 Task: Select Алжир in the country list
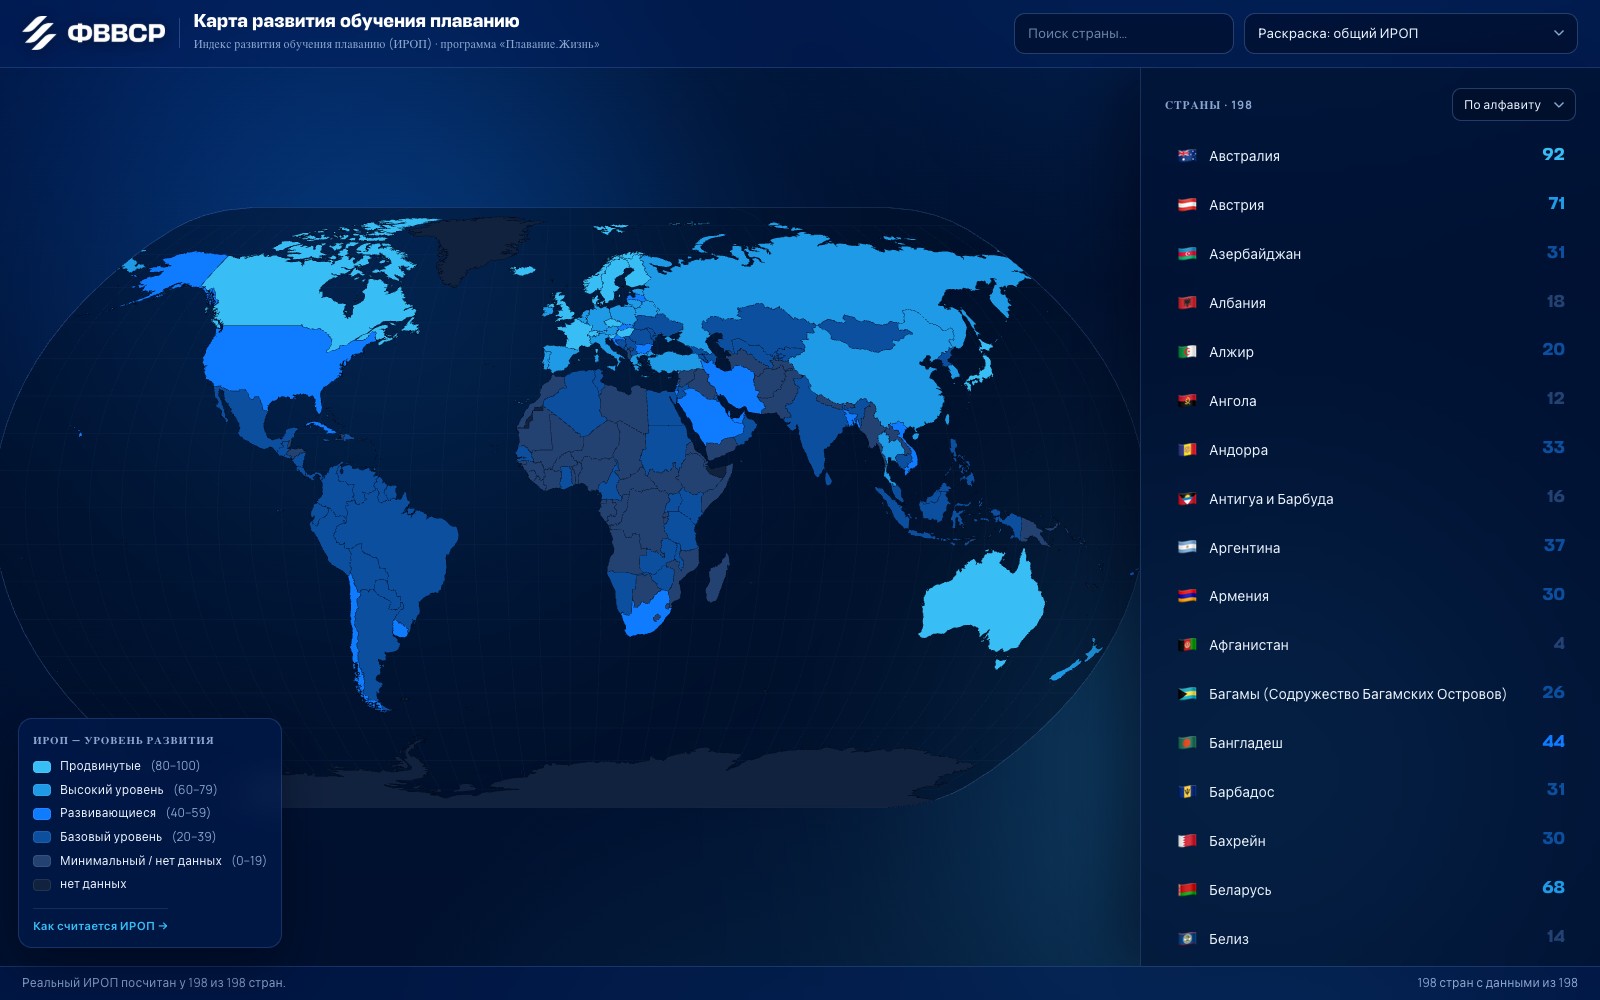pos(1370,351)
